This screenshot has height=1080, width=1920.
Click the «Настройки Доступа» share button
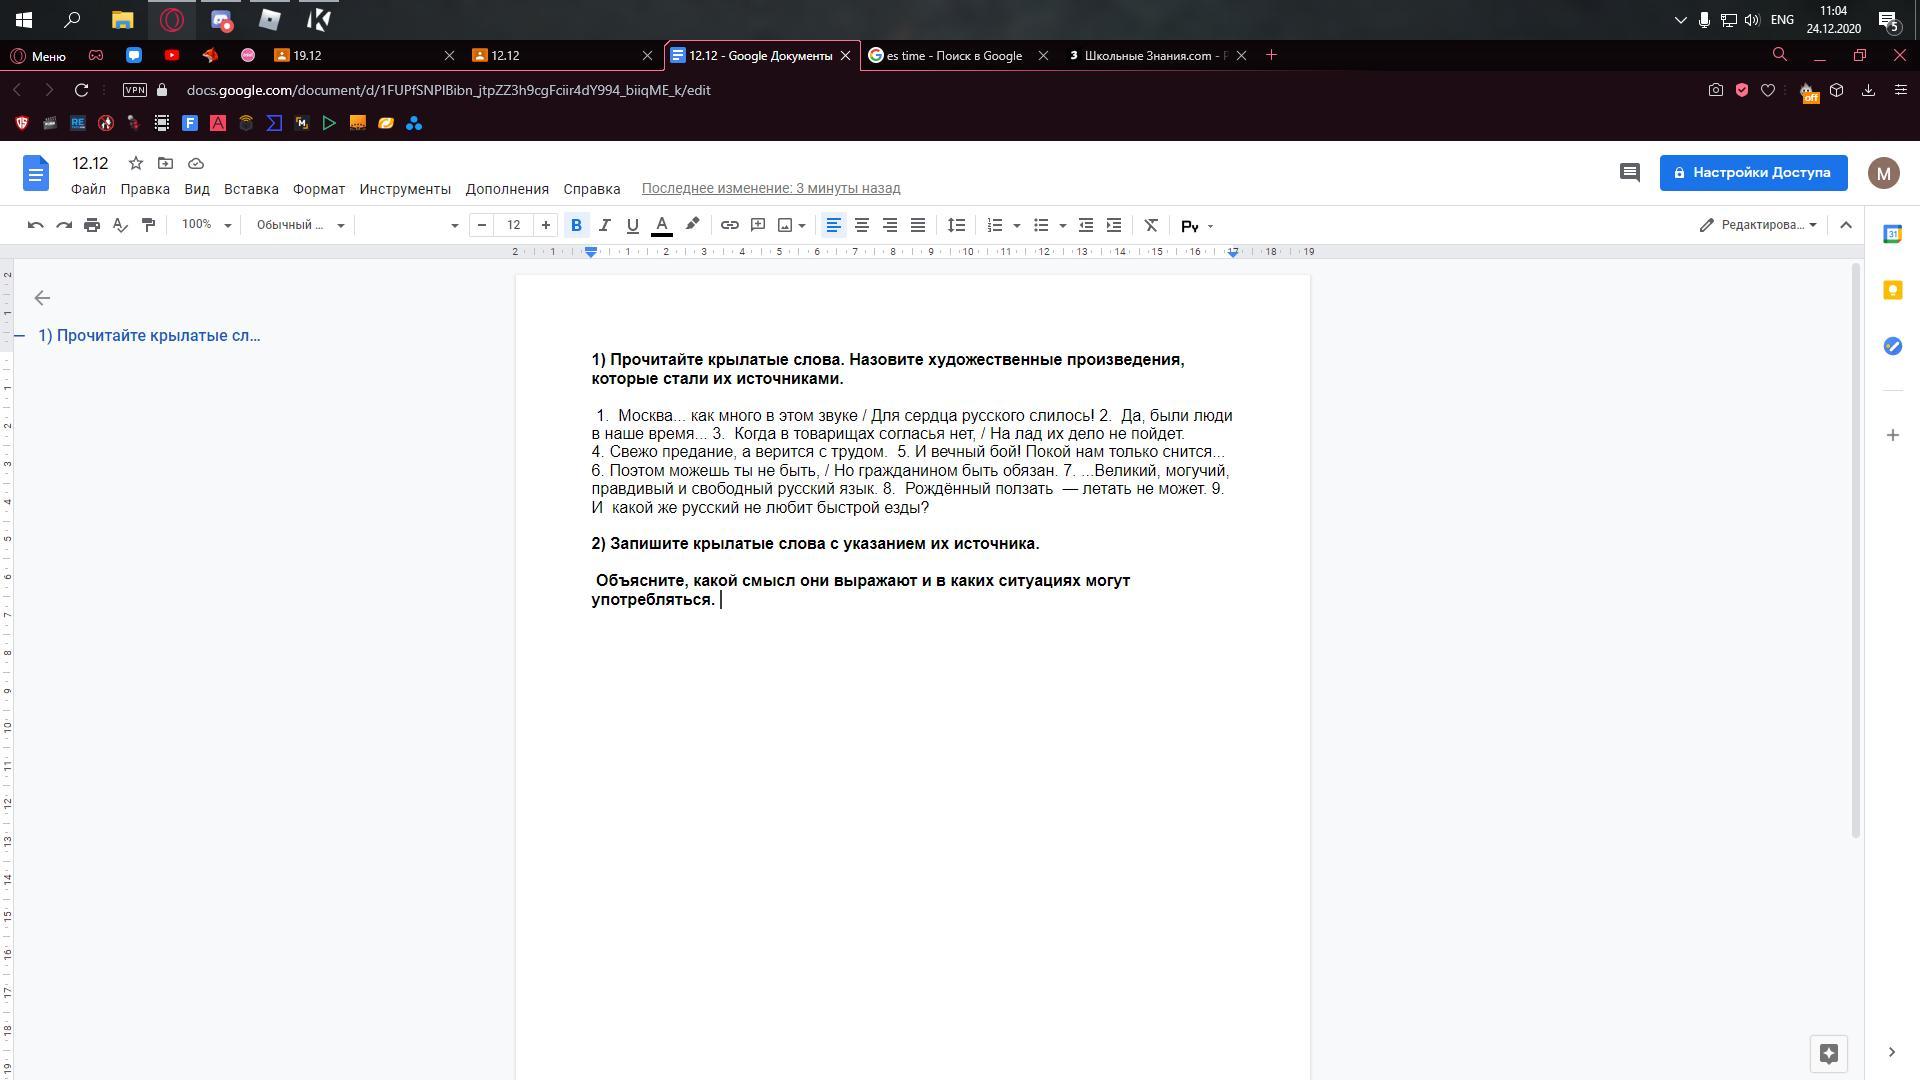point(1753,172)
